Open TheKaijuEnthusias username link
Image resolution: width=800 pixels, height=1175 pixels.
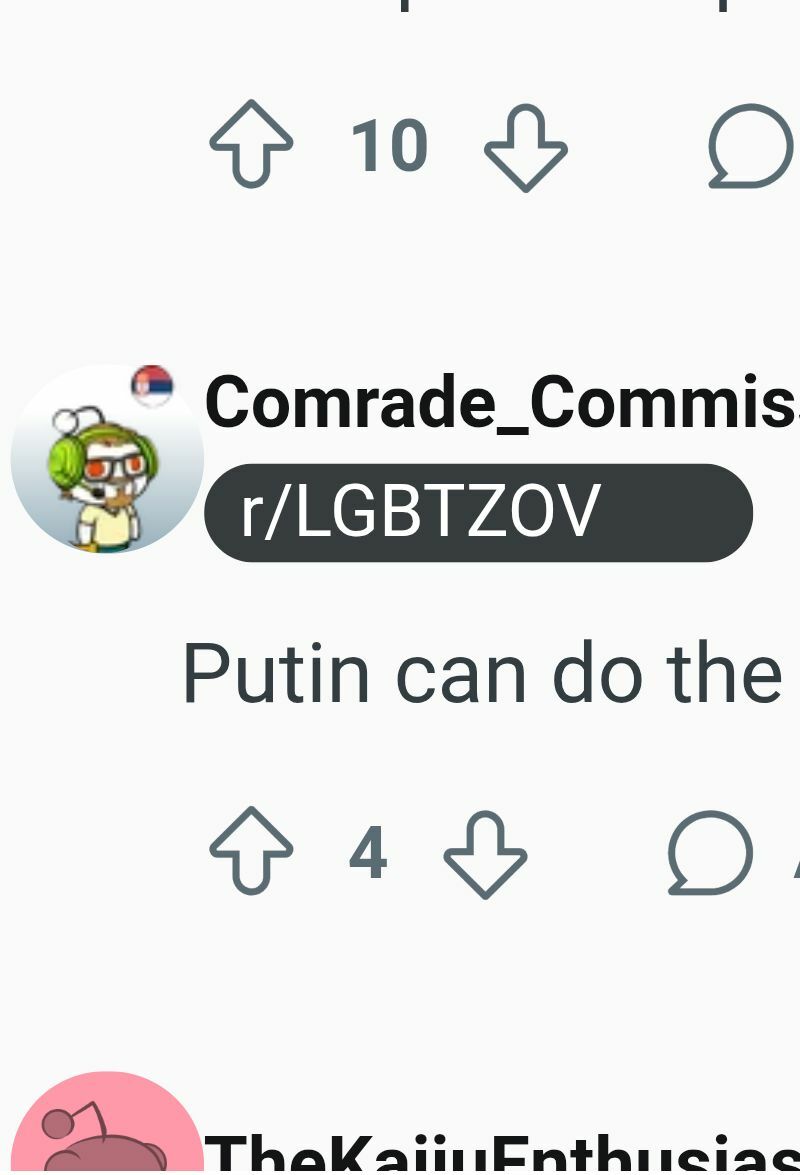[x=502, y=1154]
